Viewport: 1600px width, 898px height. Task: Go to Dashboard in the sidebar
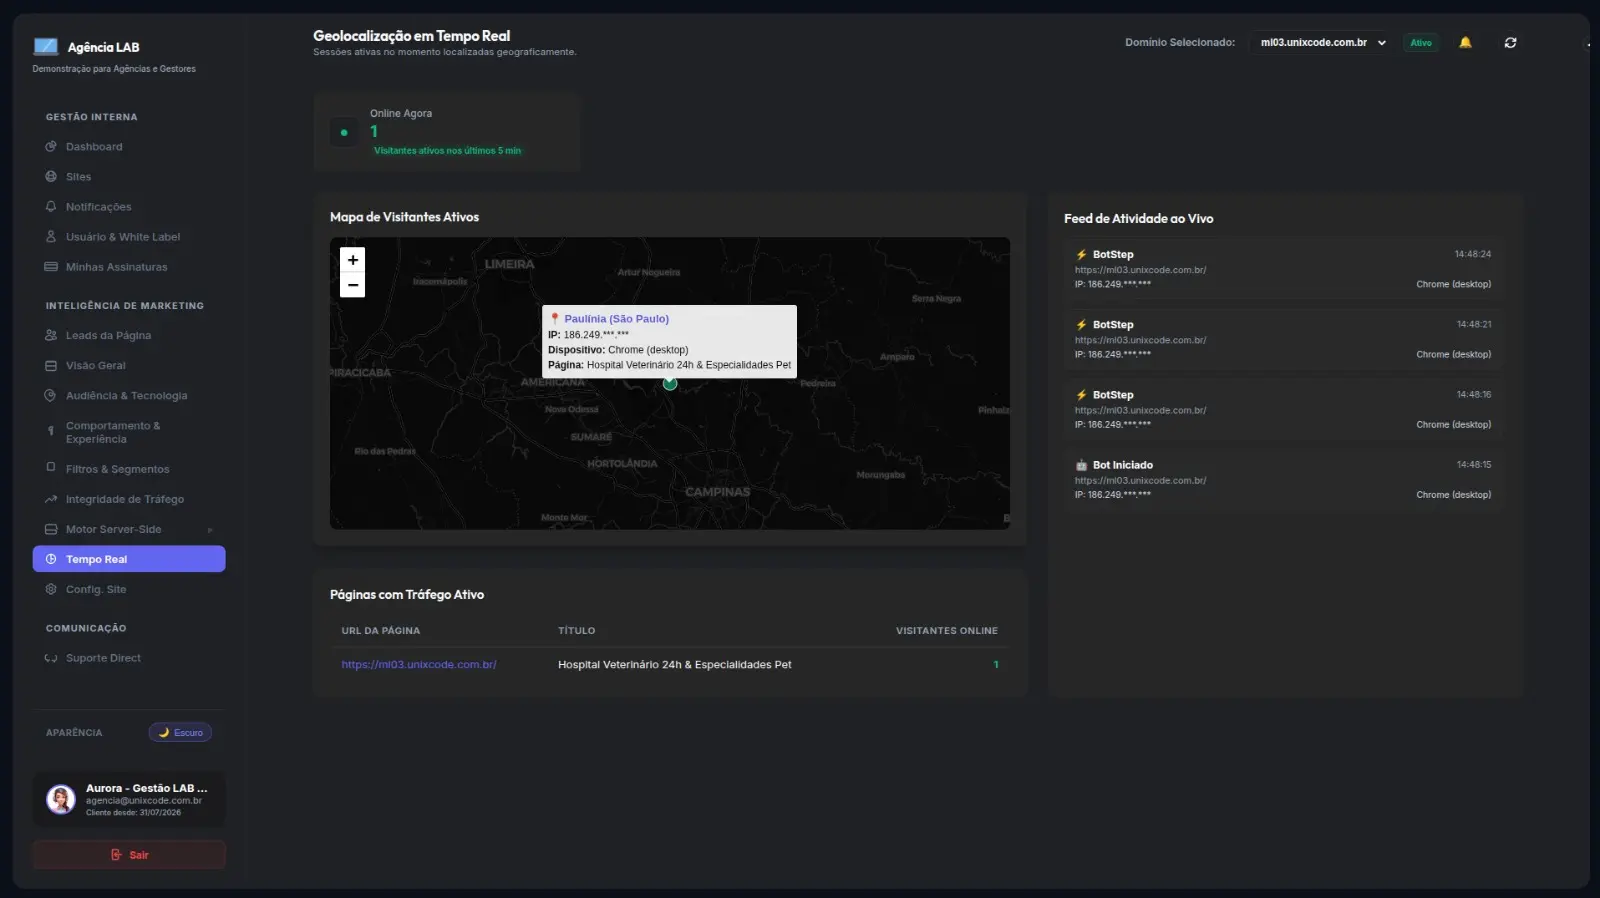point(129,147)
